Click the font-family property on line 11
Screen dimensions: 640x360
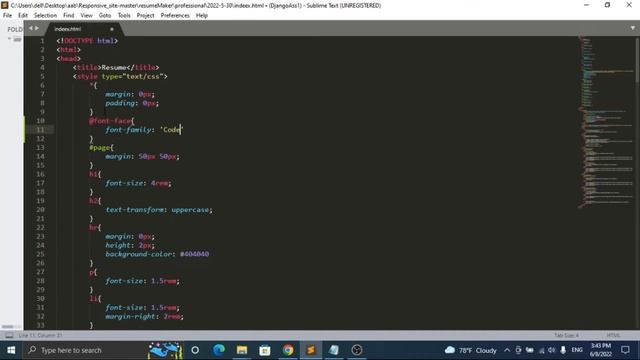click(129, 130)
